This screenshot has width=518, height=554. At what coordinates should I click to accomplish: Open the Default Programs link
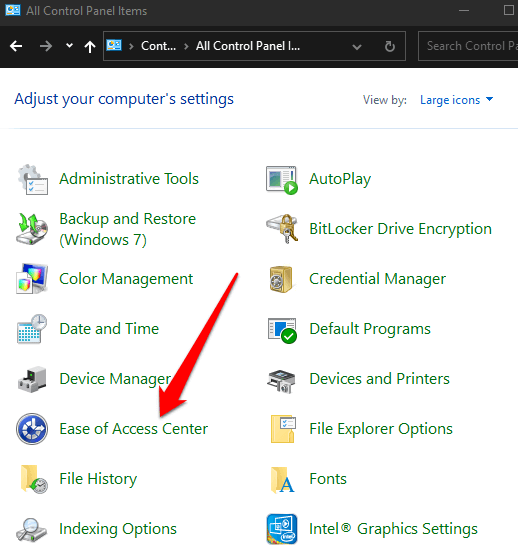[370, 329]
